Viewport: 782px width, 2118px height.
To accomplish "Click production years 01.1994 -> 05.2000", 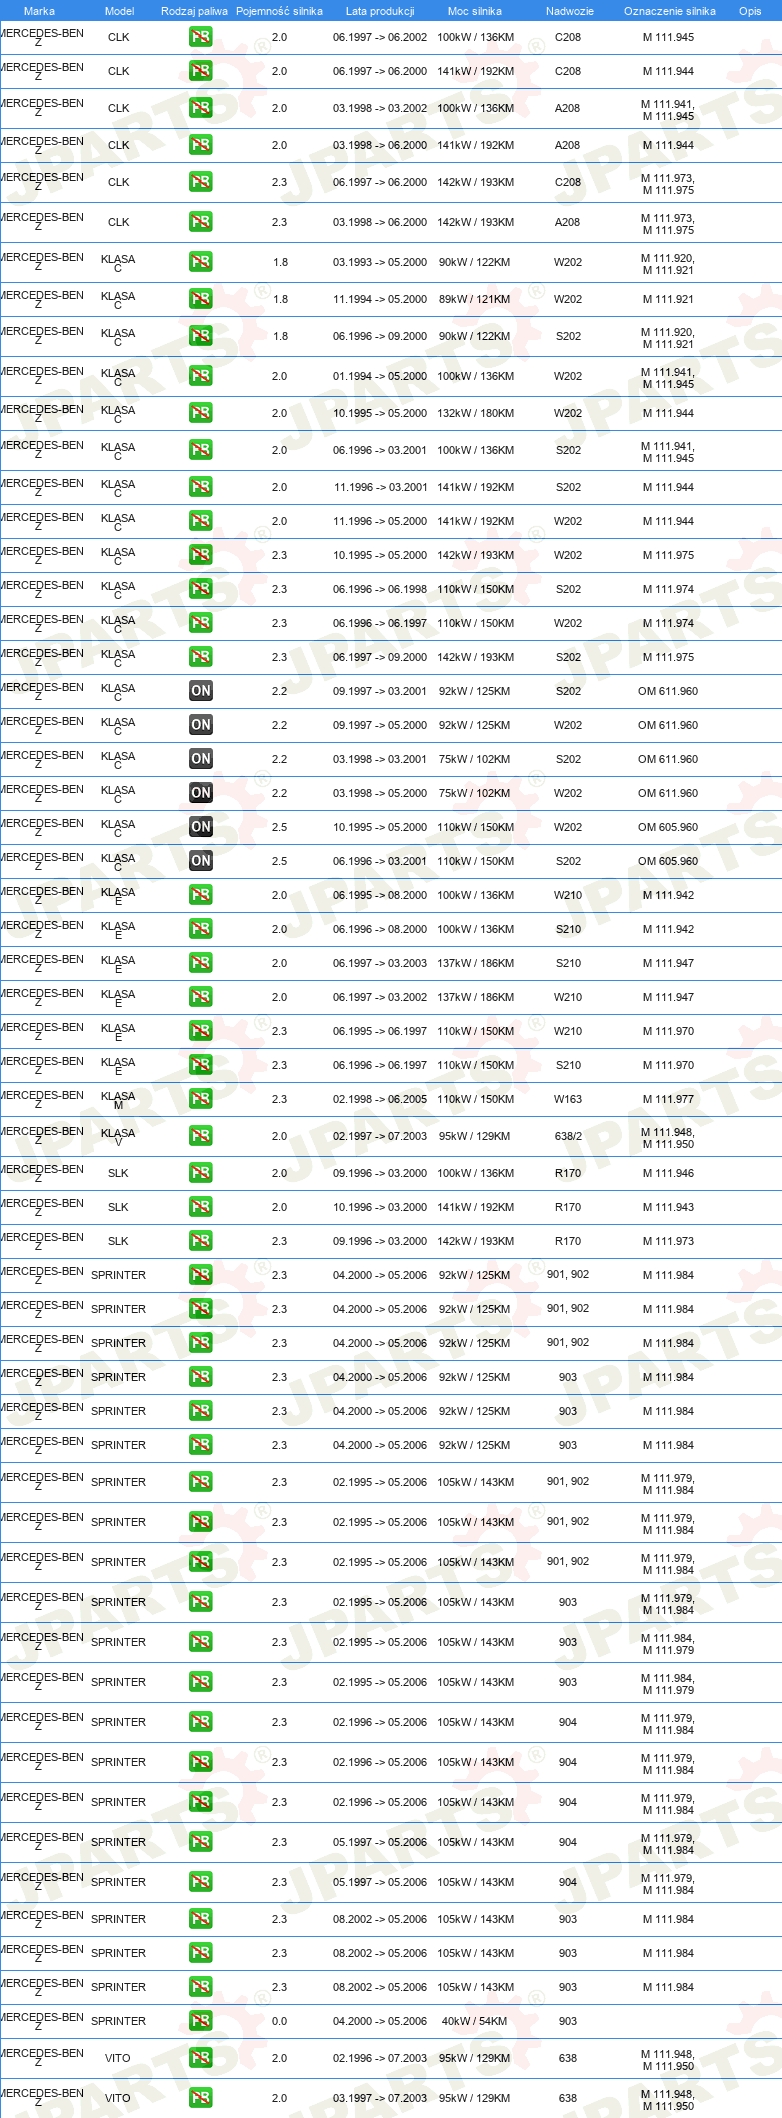I will [380, 376].
